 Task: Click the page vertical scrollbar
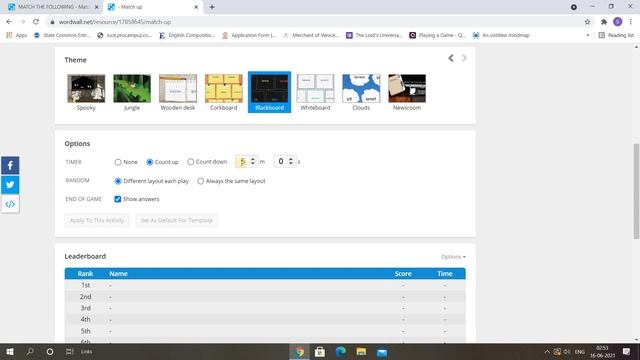pyautogui.click(x=636, y=191)
